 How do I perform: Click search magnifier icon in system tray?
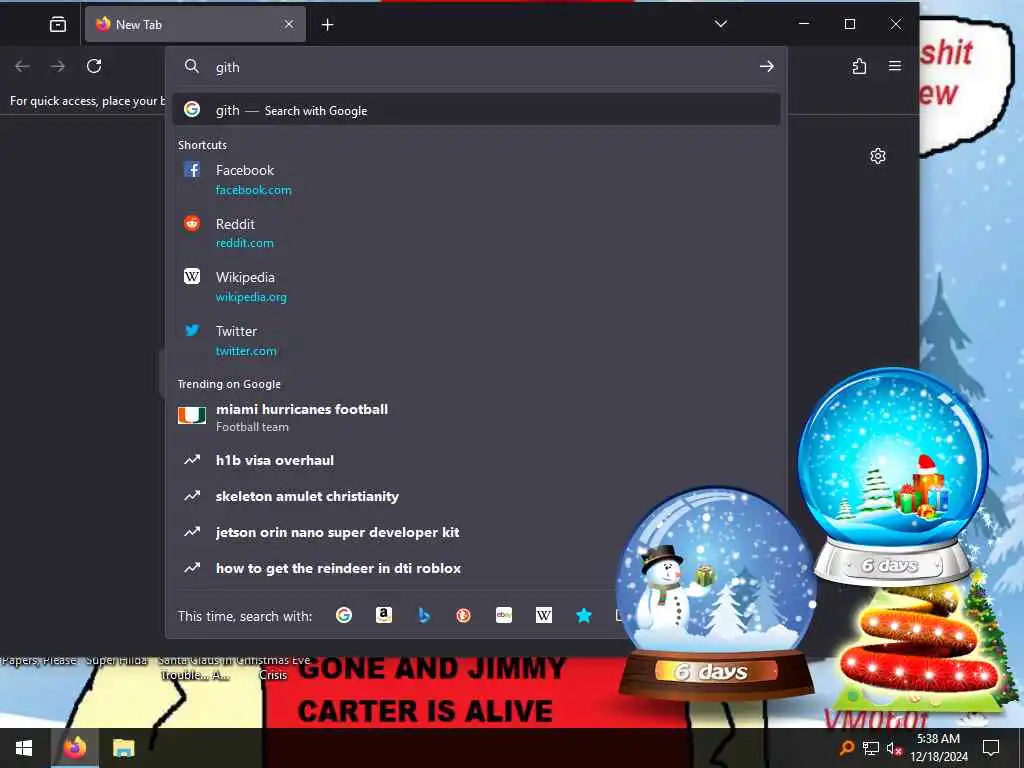pyautogui.click(x=846, y=748)
